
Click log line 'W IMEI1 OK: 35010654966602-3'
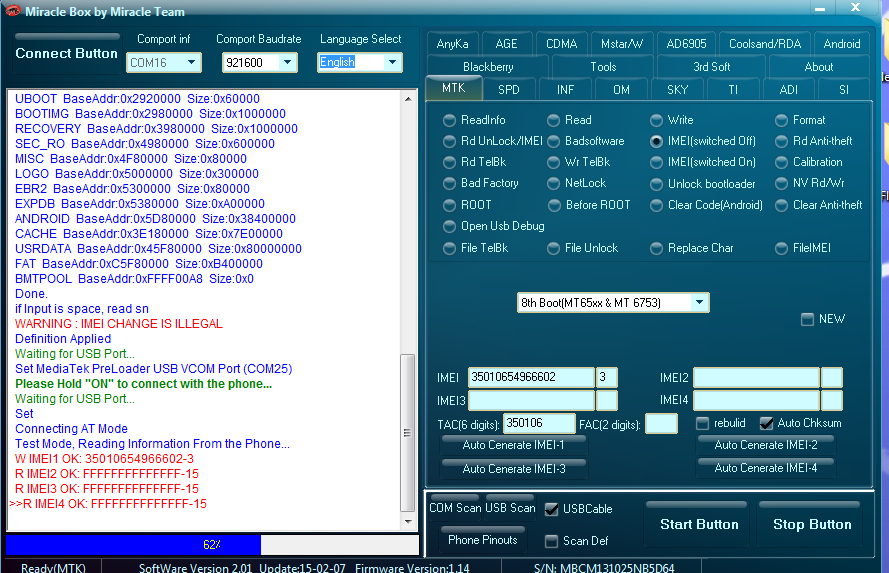tap(104, 459)
